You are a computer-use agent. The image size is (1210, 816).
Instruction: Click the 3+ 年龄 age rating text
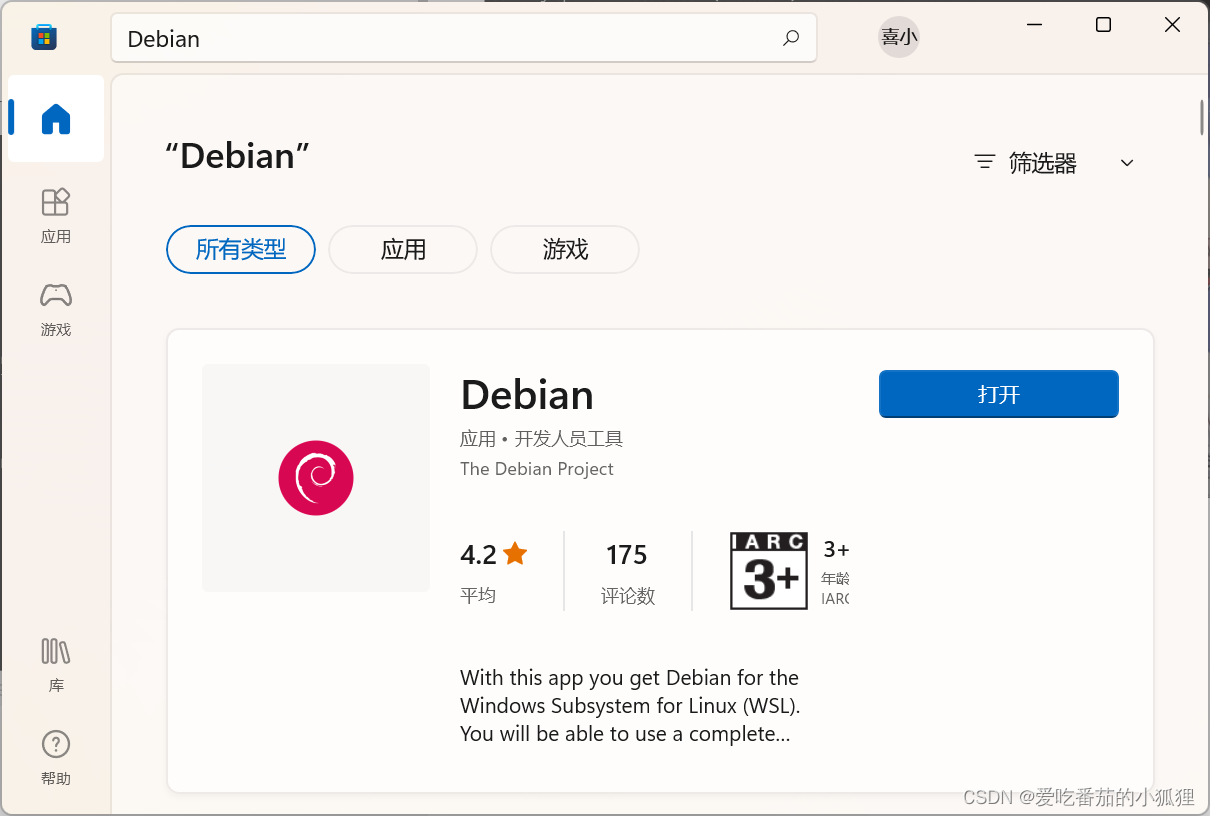coord(836,573)
